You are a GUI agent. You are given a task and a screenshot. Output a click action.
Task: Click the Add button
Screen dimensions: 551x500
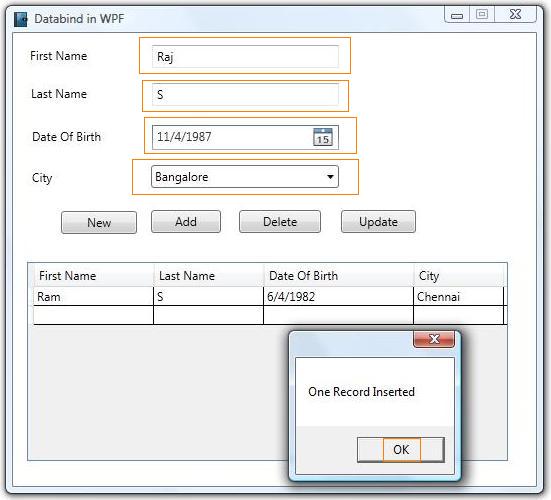click(x=186, y=222)
